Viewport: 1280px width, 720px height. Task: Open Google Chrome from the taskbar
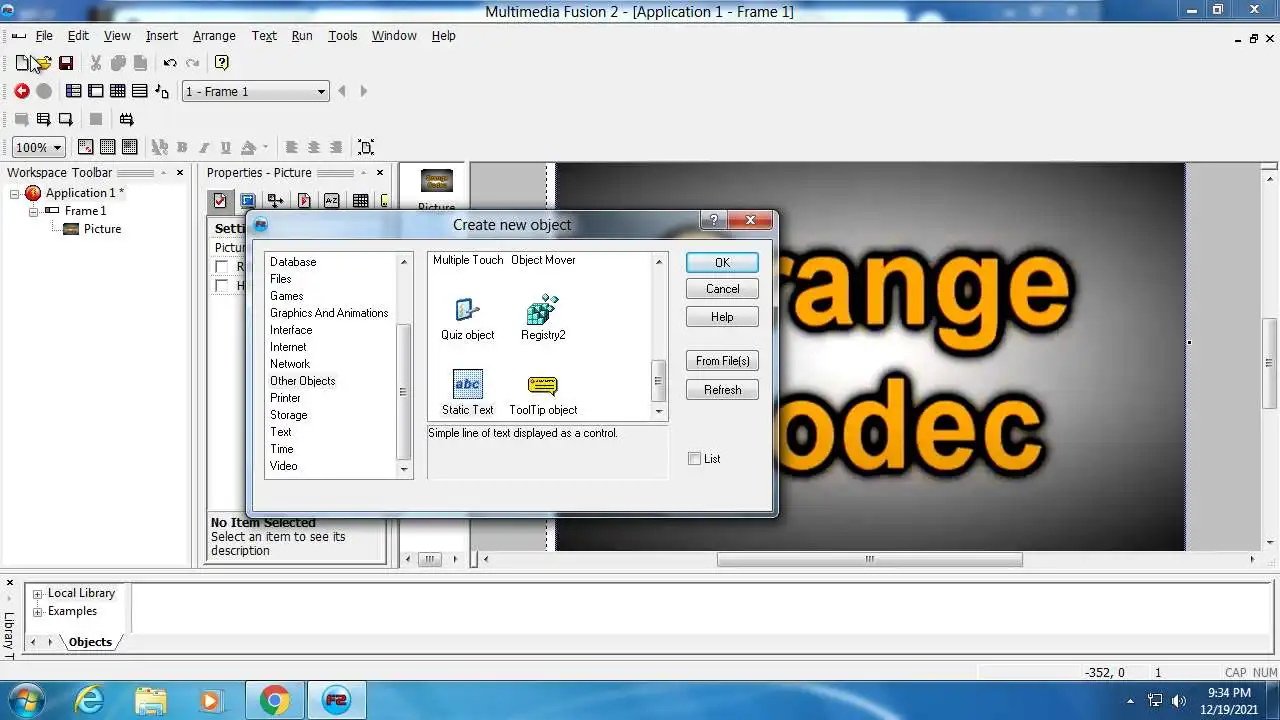pos(274,700)
